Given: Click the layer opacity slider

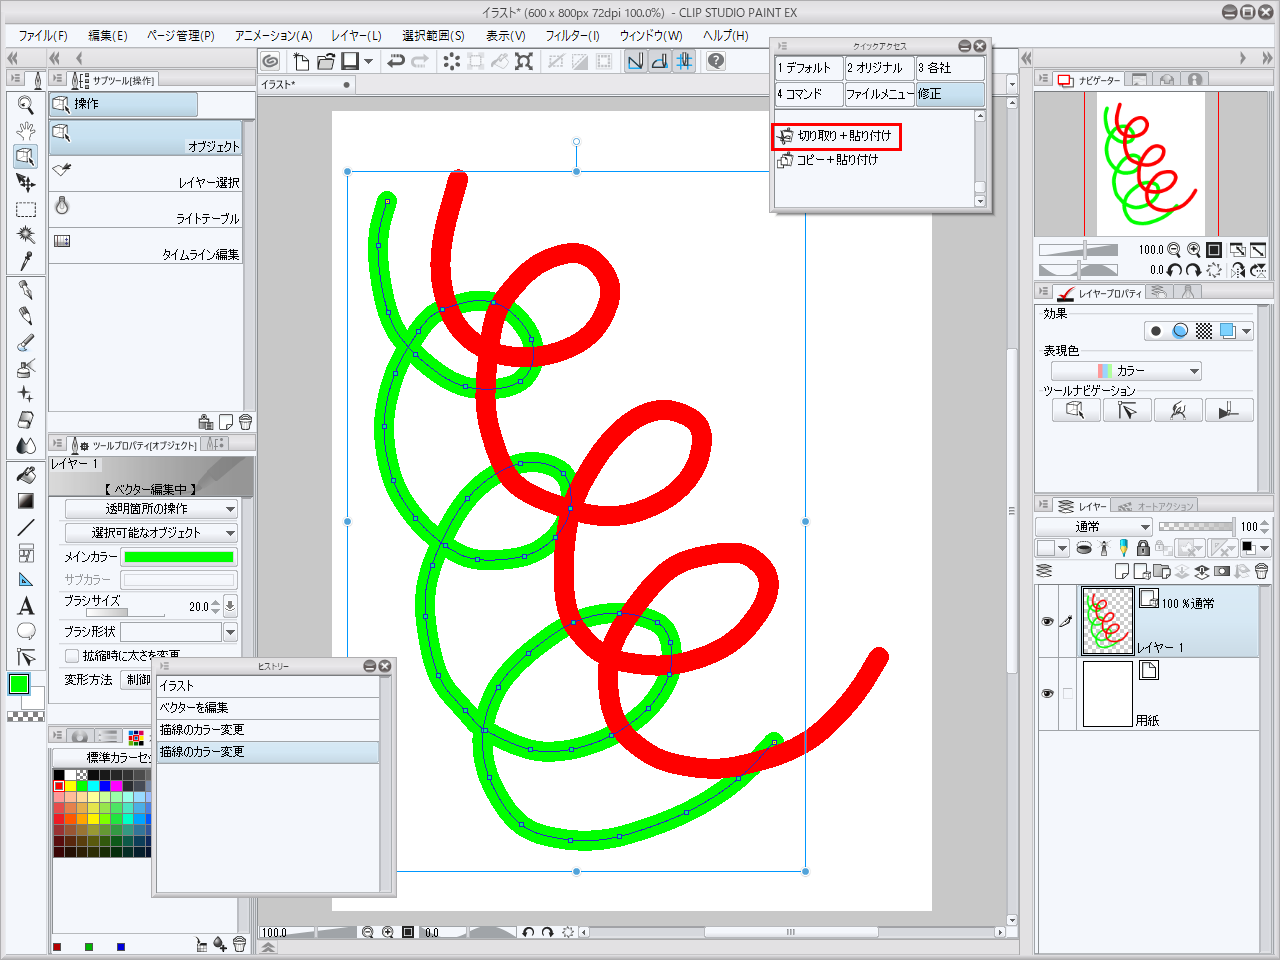Looking at the screenshot, I should point(1196,526).
